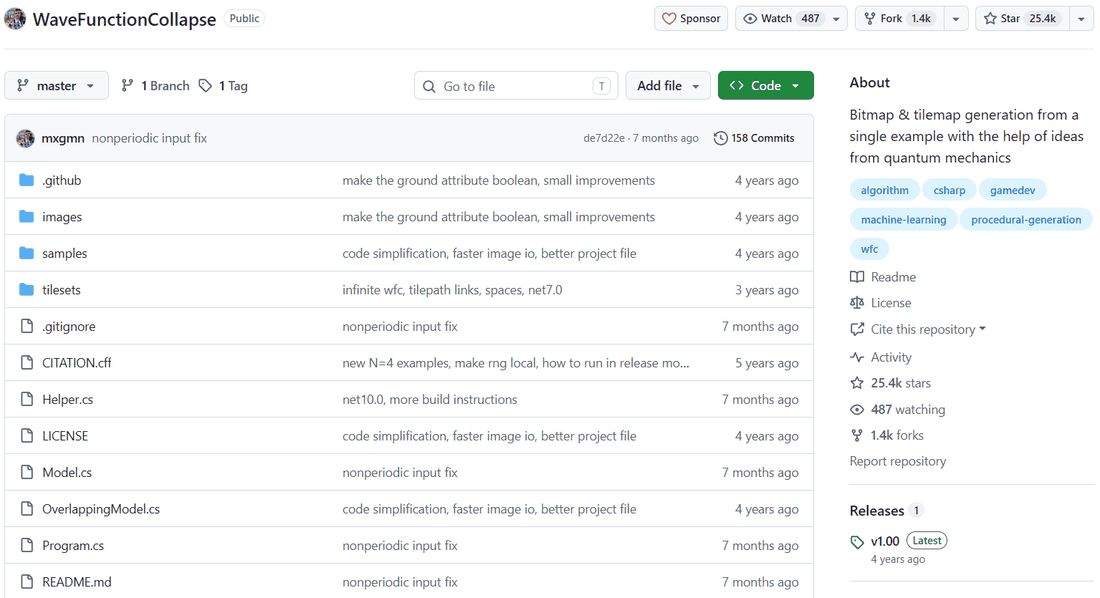The height and width of the screenshot is (598, 1100).
Task: Open the repository owner avatar
Action: [15, 19]
